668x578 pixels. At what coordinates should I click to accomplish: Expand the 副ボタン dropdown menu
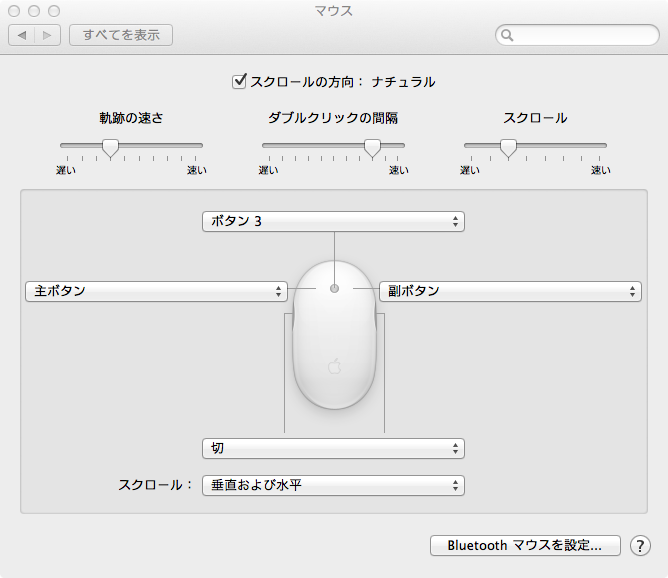coord(510,291)
